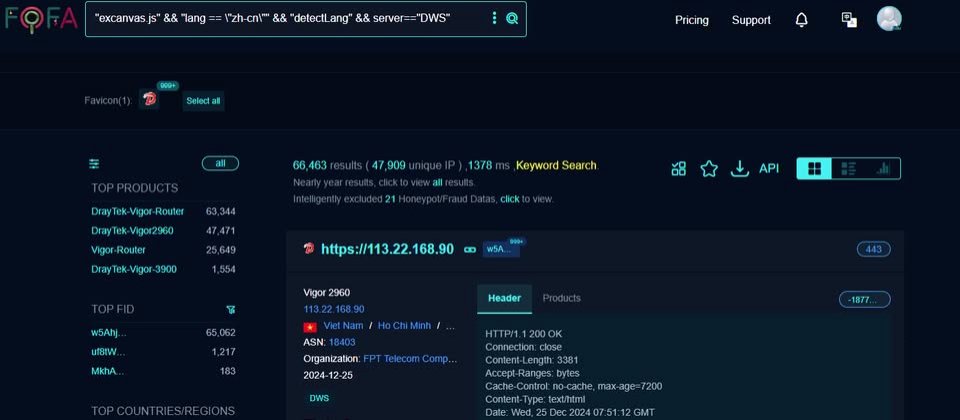Click the date 2024-12-25
This screenshot has width=960, height=420.
pos(328,375)
